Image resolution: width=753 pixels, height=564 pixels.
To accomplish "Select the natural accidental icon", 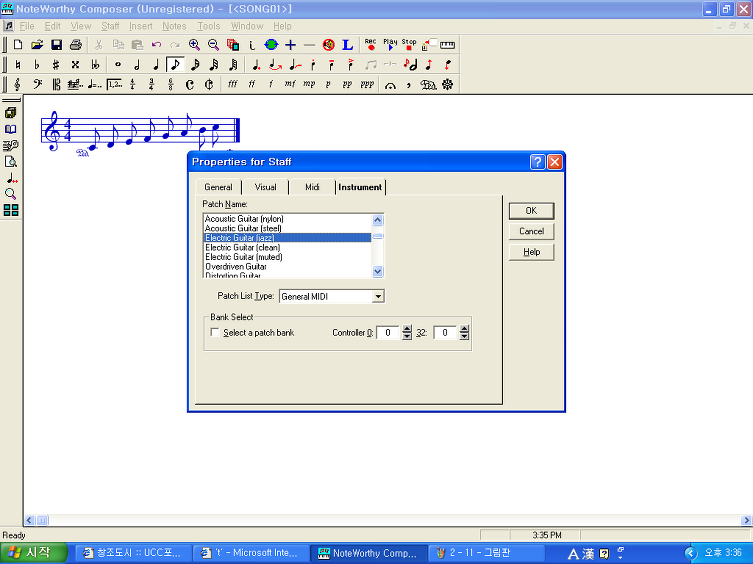I will click(x=18, y=64).
